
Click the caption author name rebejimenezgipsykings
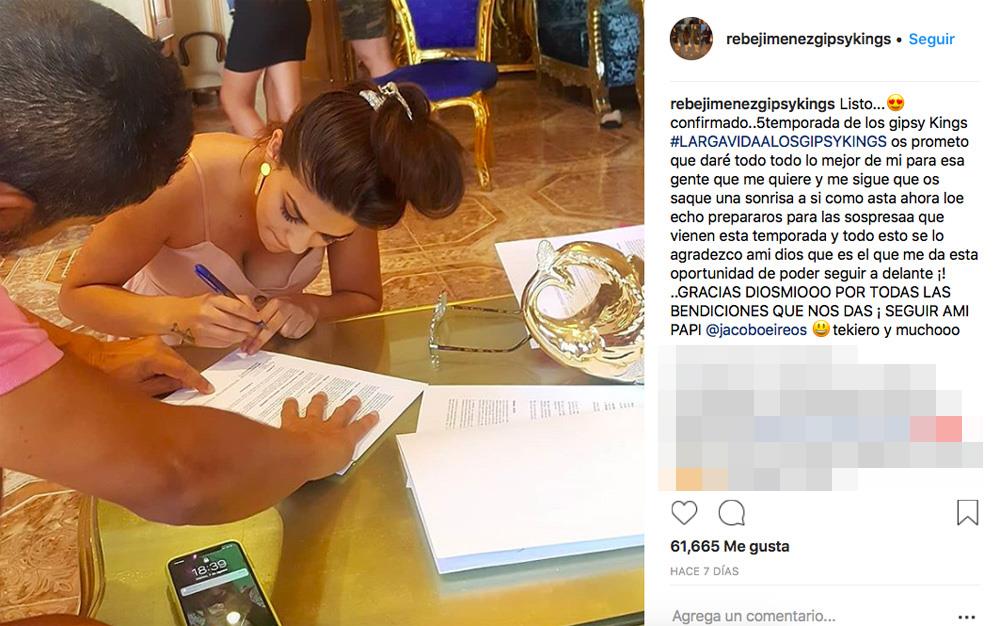click(753, 104)
